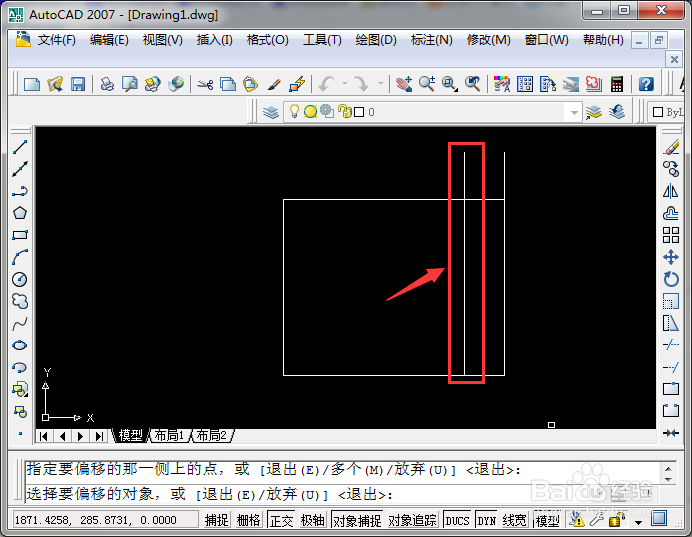Switch to the 布局1 tab
This screenshot has width=692, height=537.
pyautogui.click(x=169, y=436)
